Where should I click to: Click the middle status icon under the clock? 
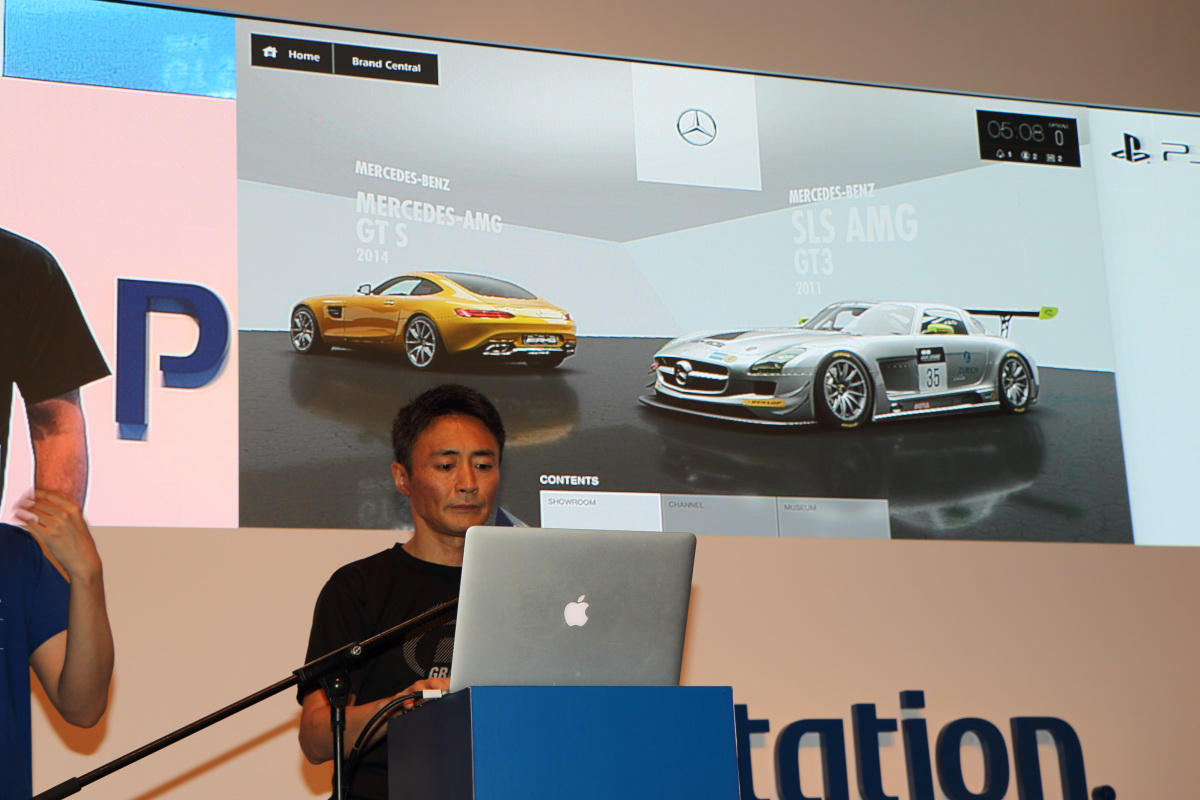(1026, 156)
